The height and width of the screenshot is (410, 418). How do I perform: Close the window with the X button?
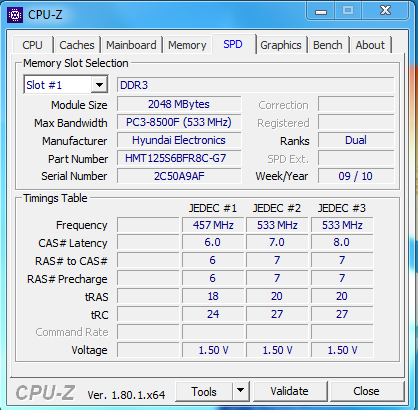coord(386,10)
